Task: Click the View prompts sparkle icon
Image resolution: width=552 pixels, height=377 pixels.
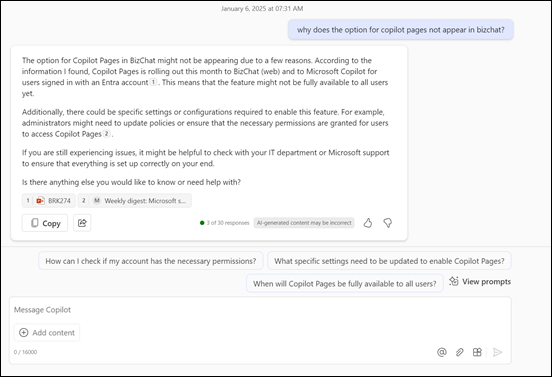Action: (x=454, y=281)
